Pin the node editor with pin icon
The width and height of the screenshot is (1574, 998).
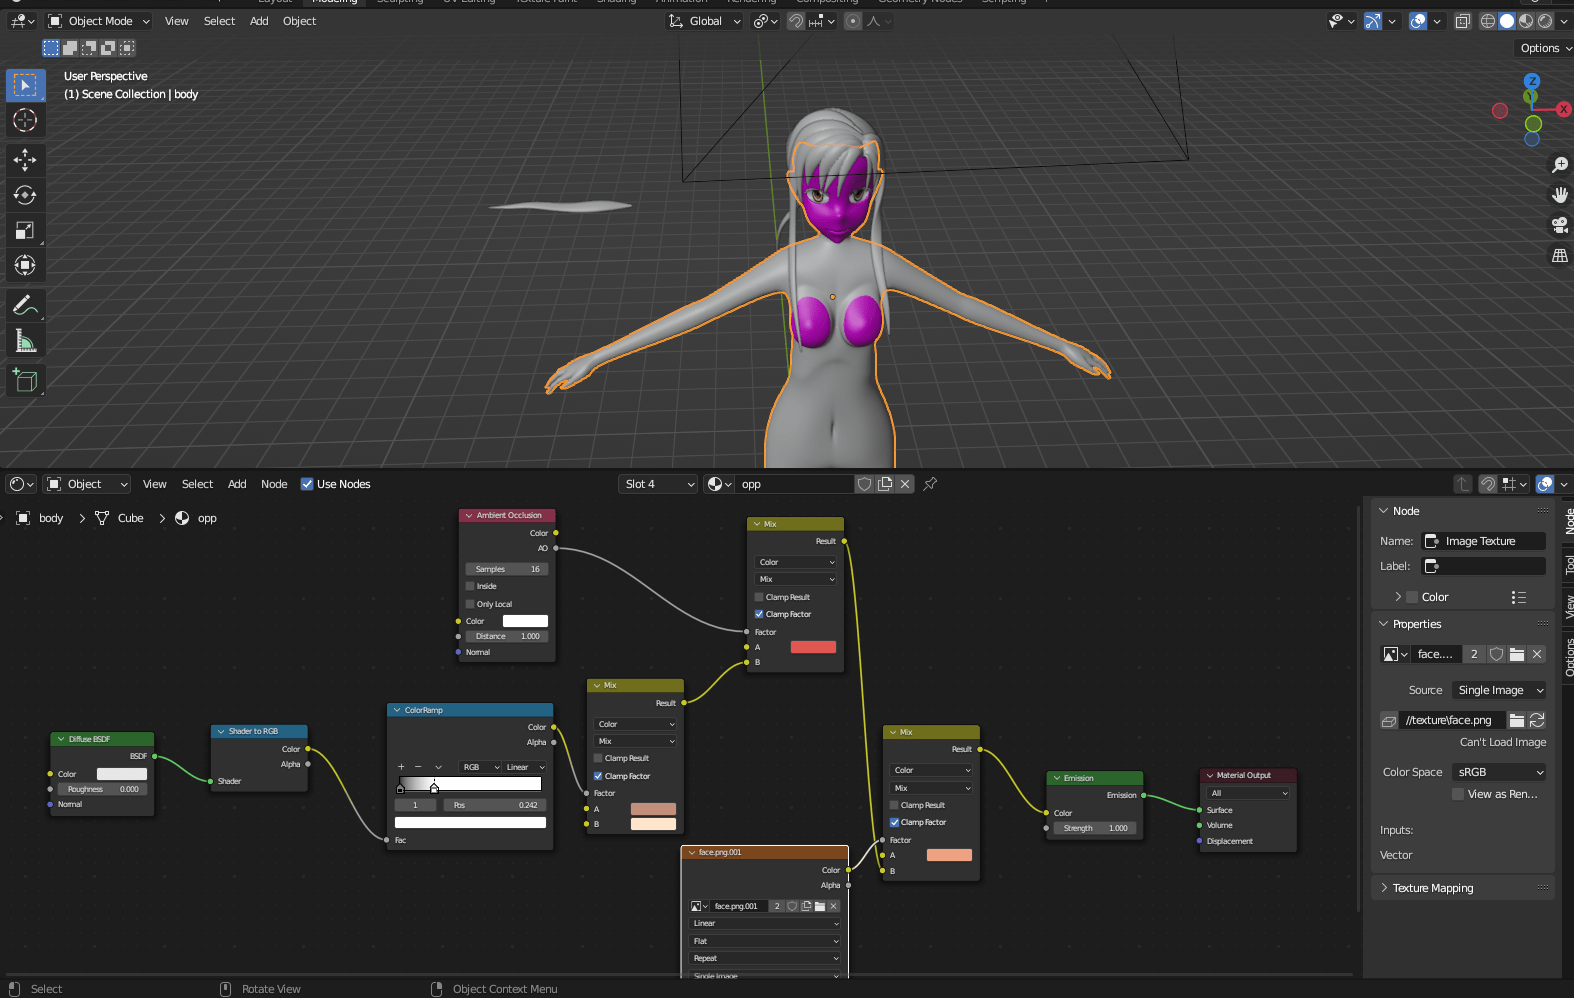(930, 484)
